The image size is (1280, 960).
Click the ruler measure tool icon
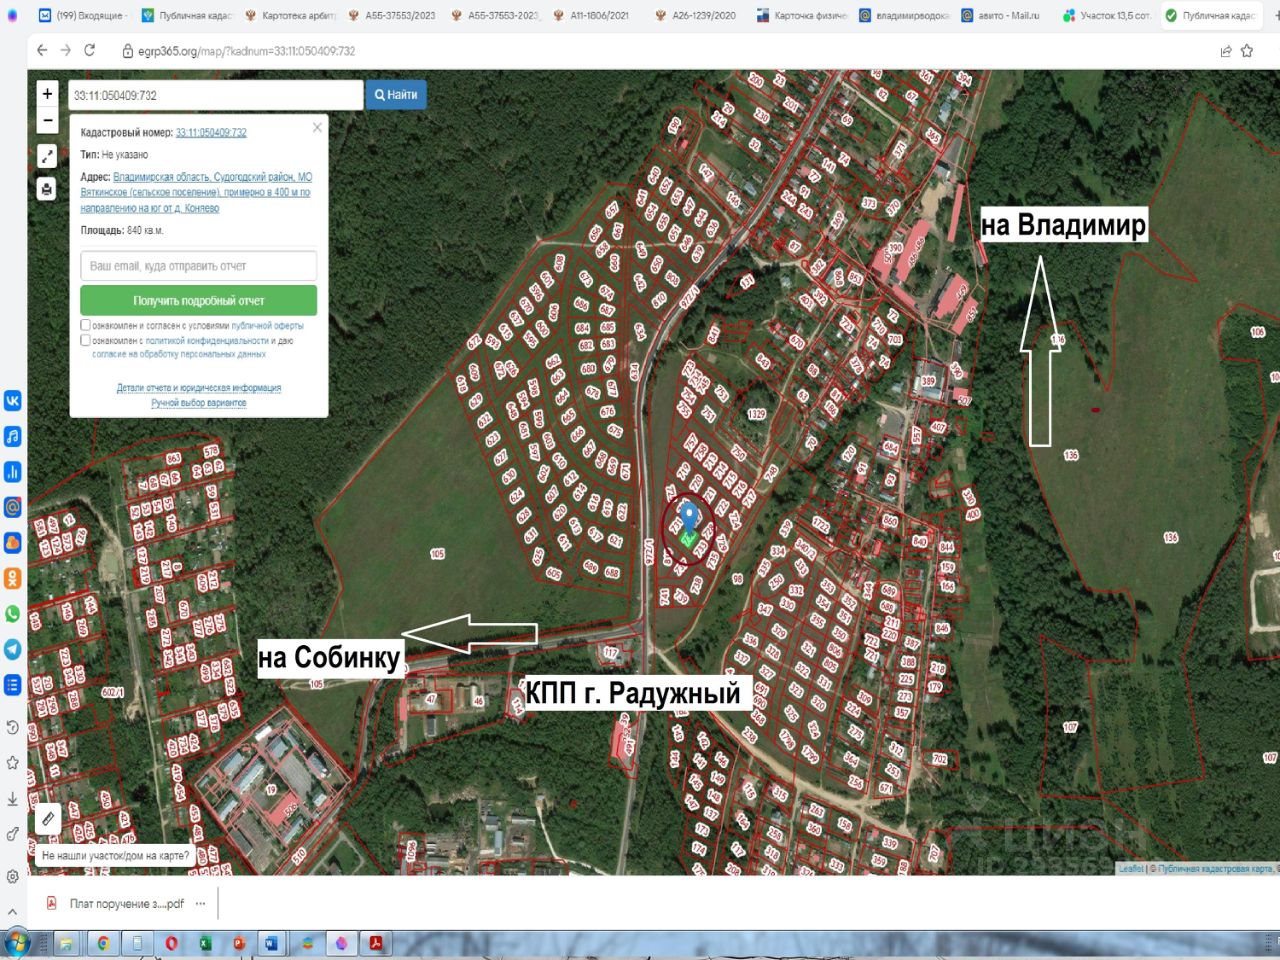(x=47, y=819)
